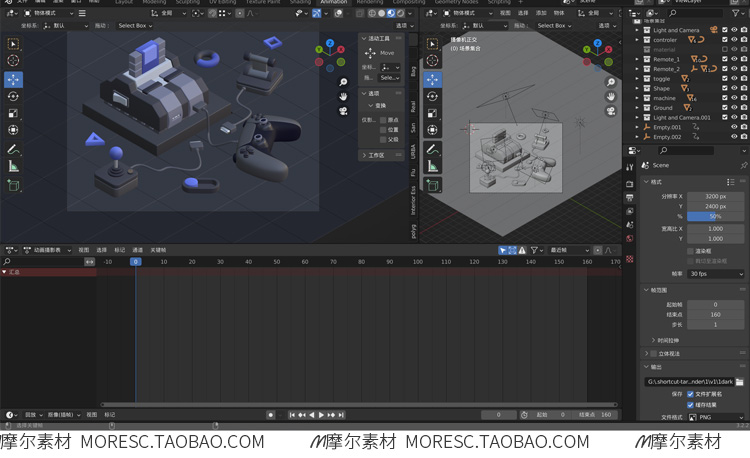Screen dimensions: 750x458
Task: Choose the 3D Cursor tool in left viewport
Action: pos(13,60)
